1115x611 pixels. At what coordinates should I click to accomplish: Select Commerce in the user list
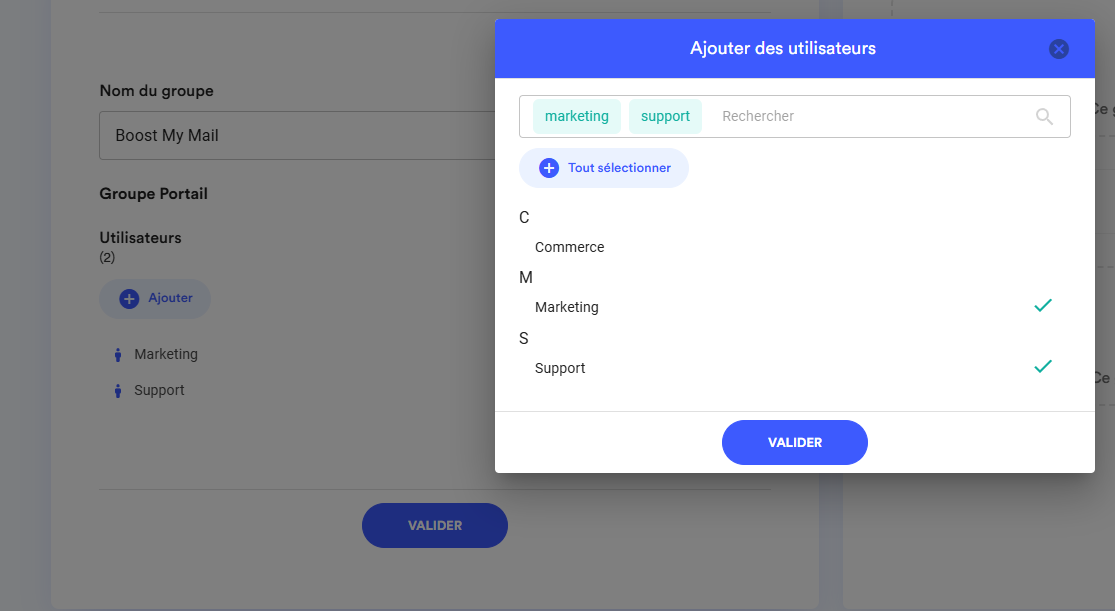click(570, 247)
